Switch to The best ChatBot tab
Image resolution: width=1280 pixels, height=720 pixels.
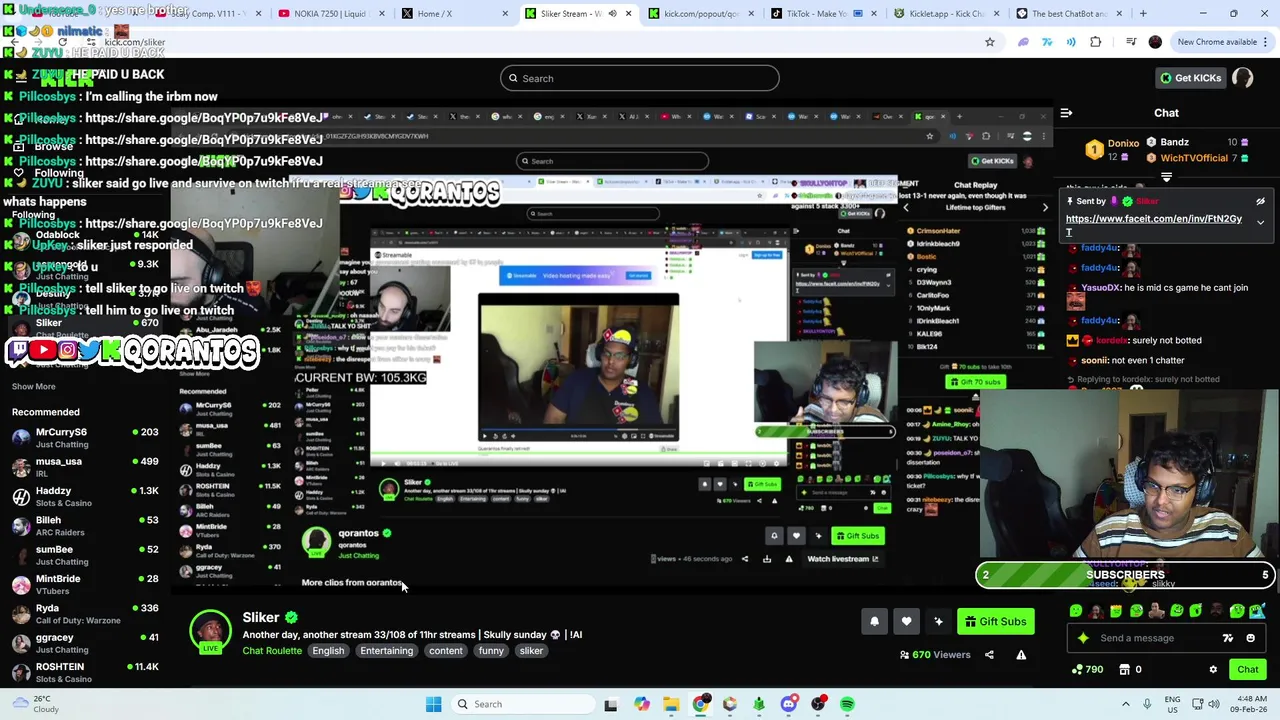[x=1068, y=14]
